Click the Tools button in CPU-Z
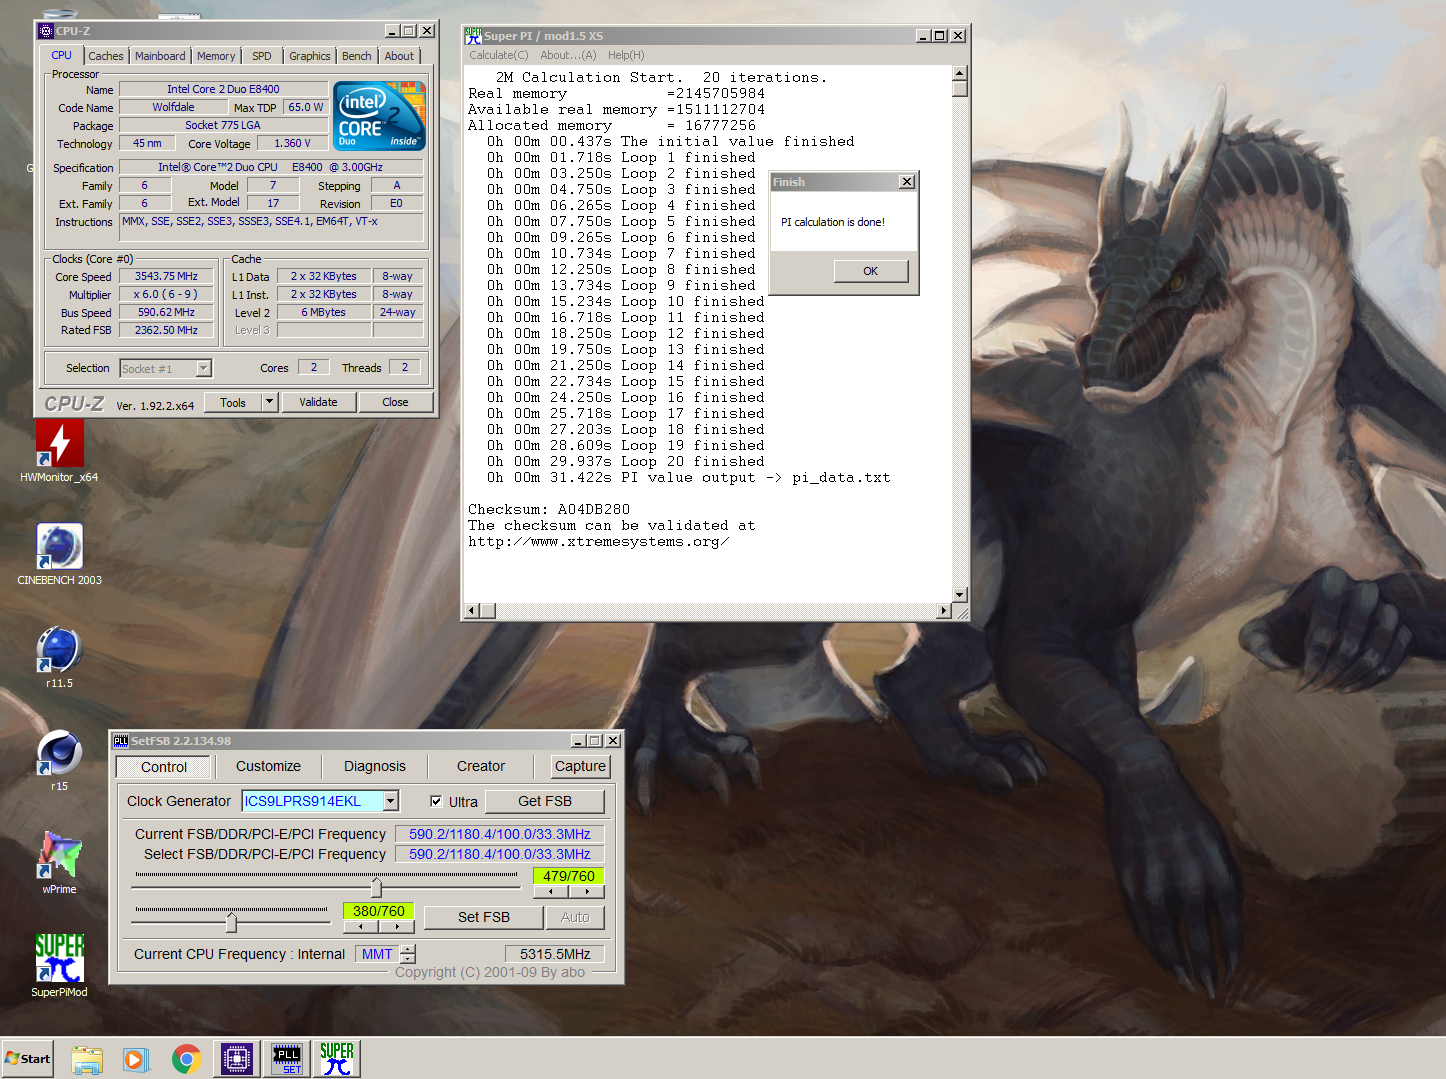1446x1079 pixels. click(x=233, y=402)
